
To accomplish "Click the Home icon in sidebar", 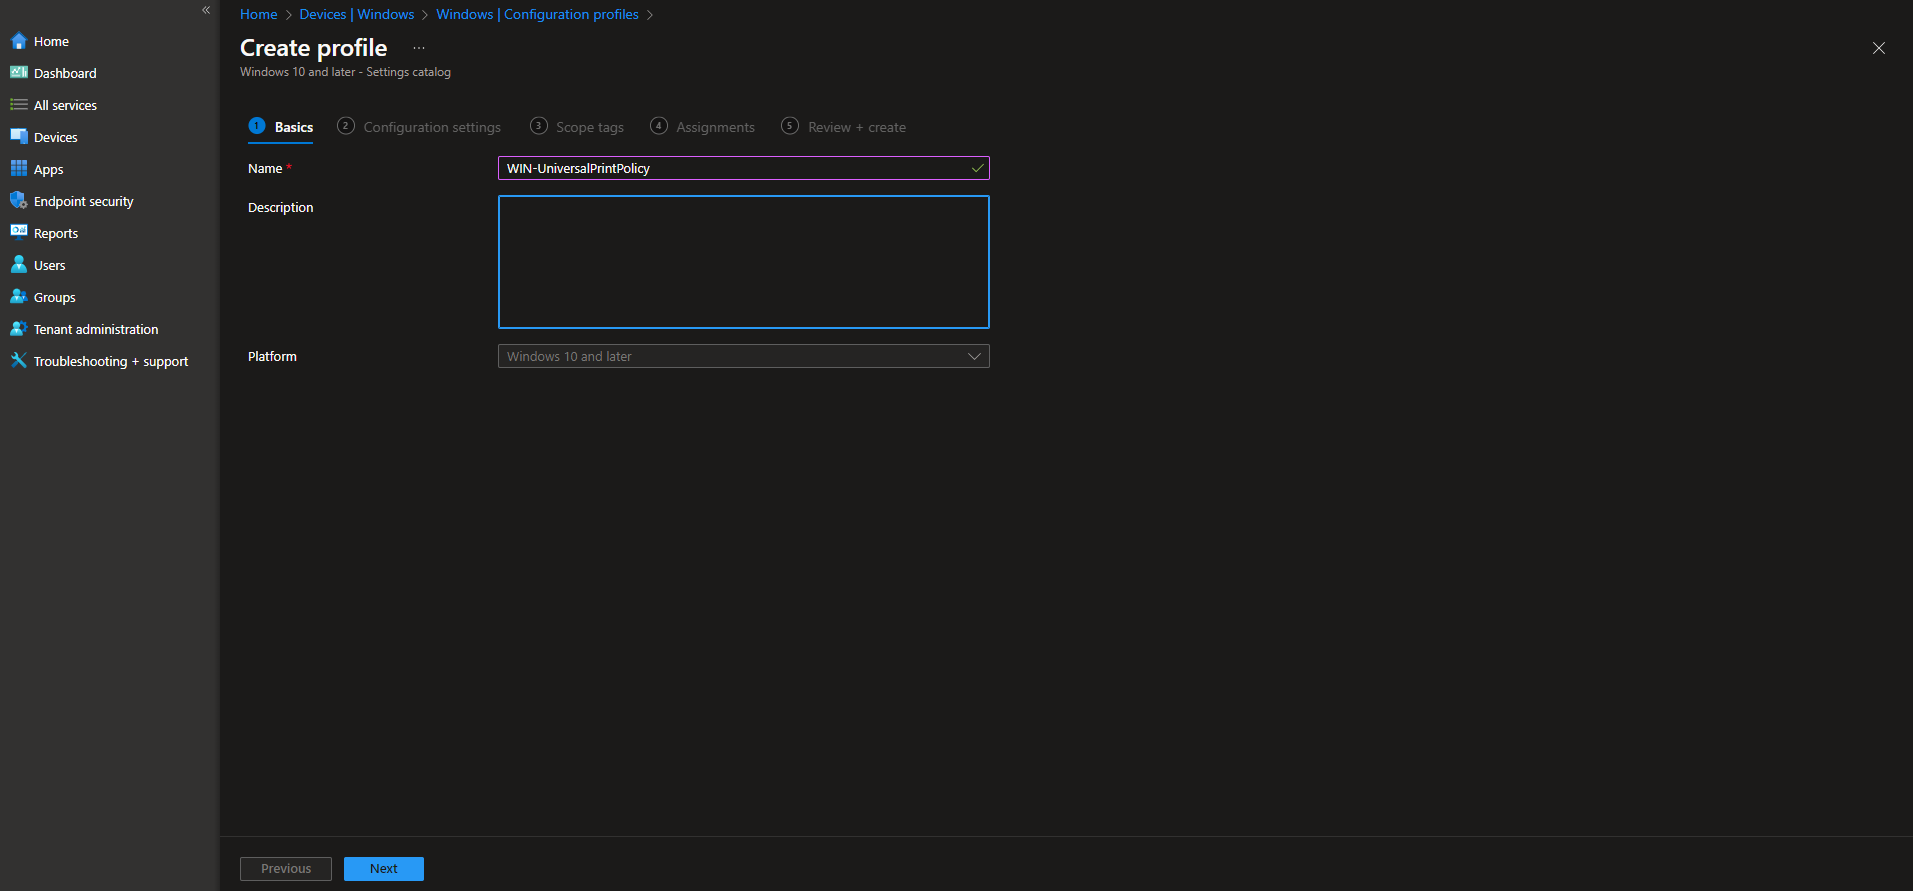I will 19,41.
